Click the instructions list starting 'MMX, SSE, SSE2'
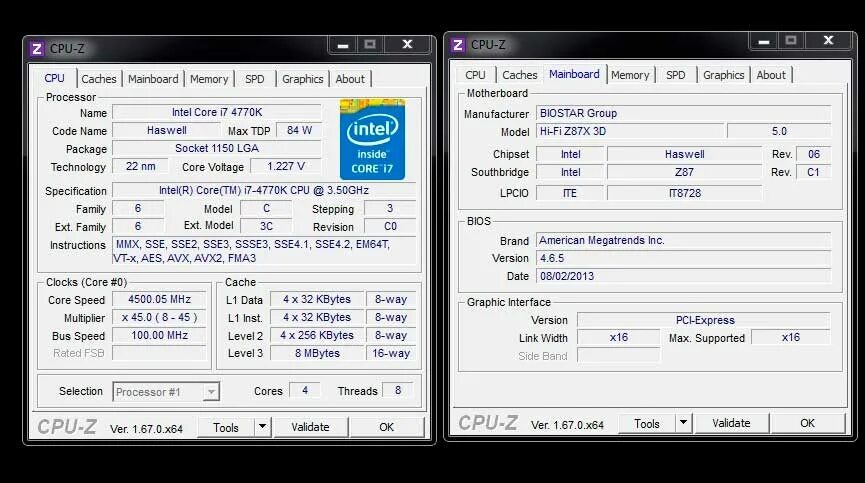This screenshot has height=483, width=865. click(264, 251)
